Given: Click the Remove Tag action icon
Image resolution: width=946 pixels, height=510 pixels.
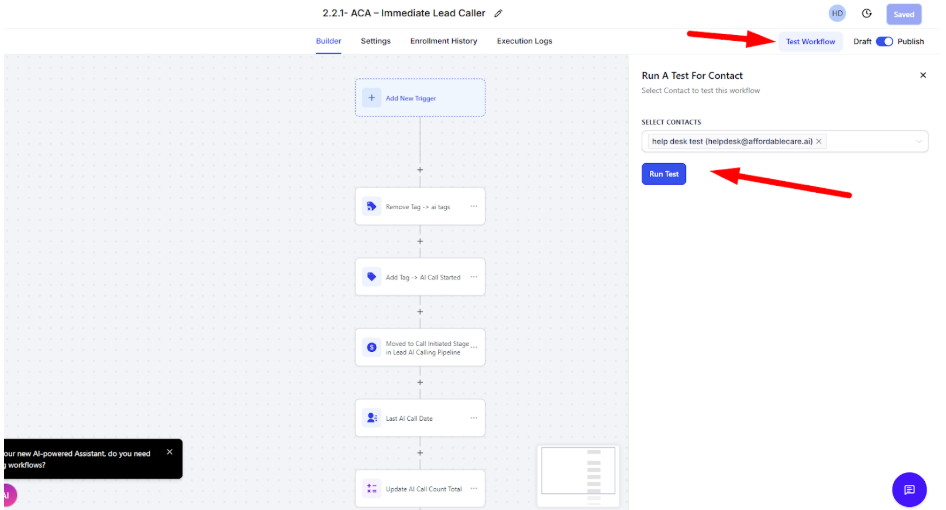Looking at the screenshot, I should 372,206.
